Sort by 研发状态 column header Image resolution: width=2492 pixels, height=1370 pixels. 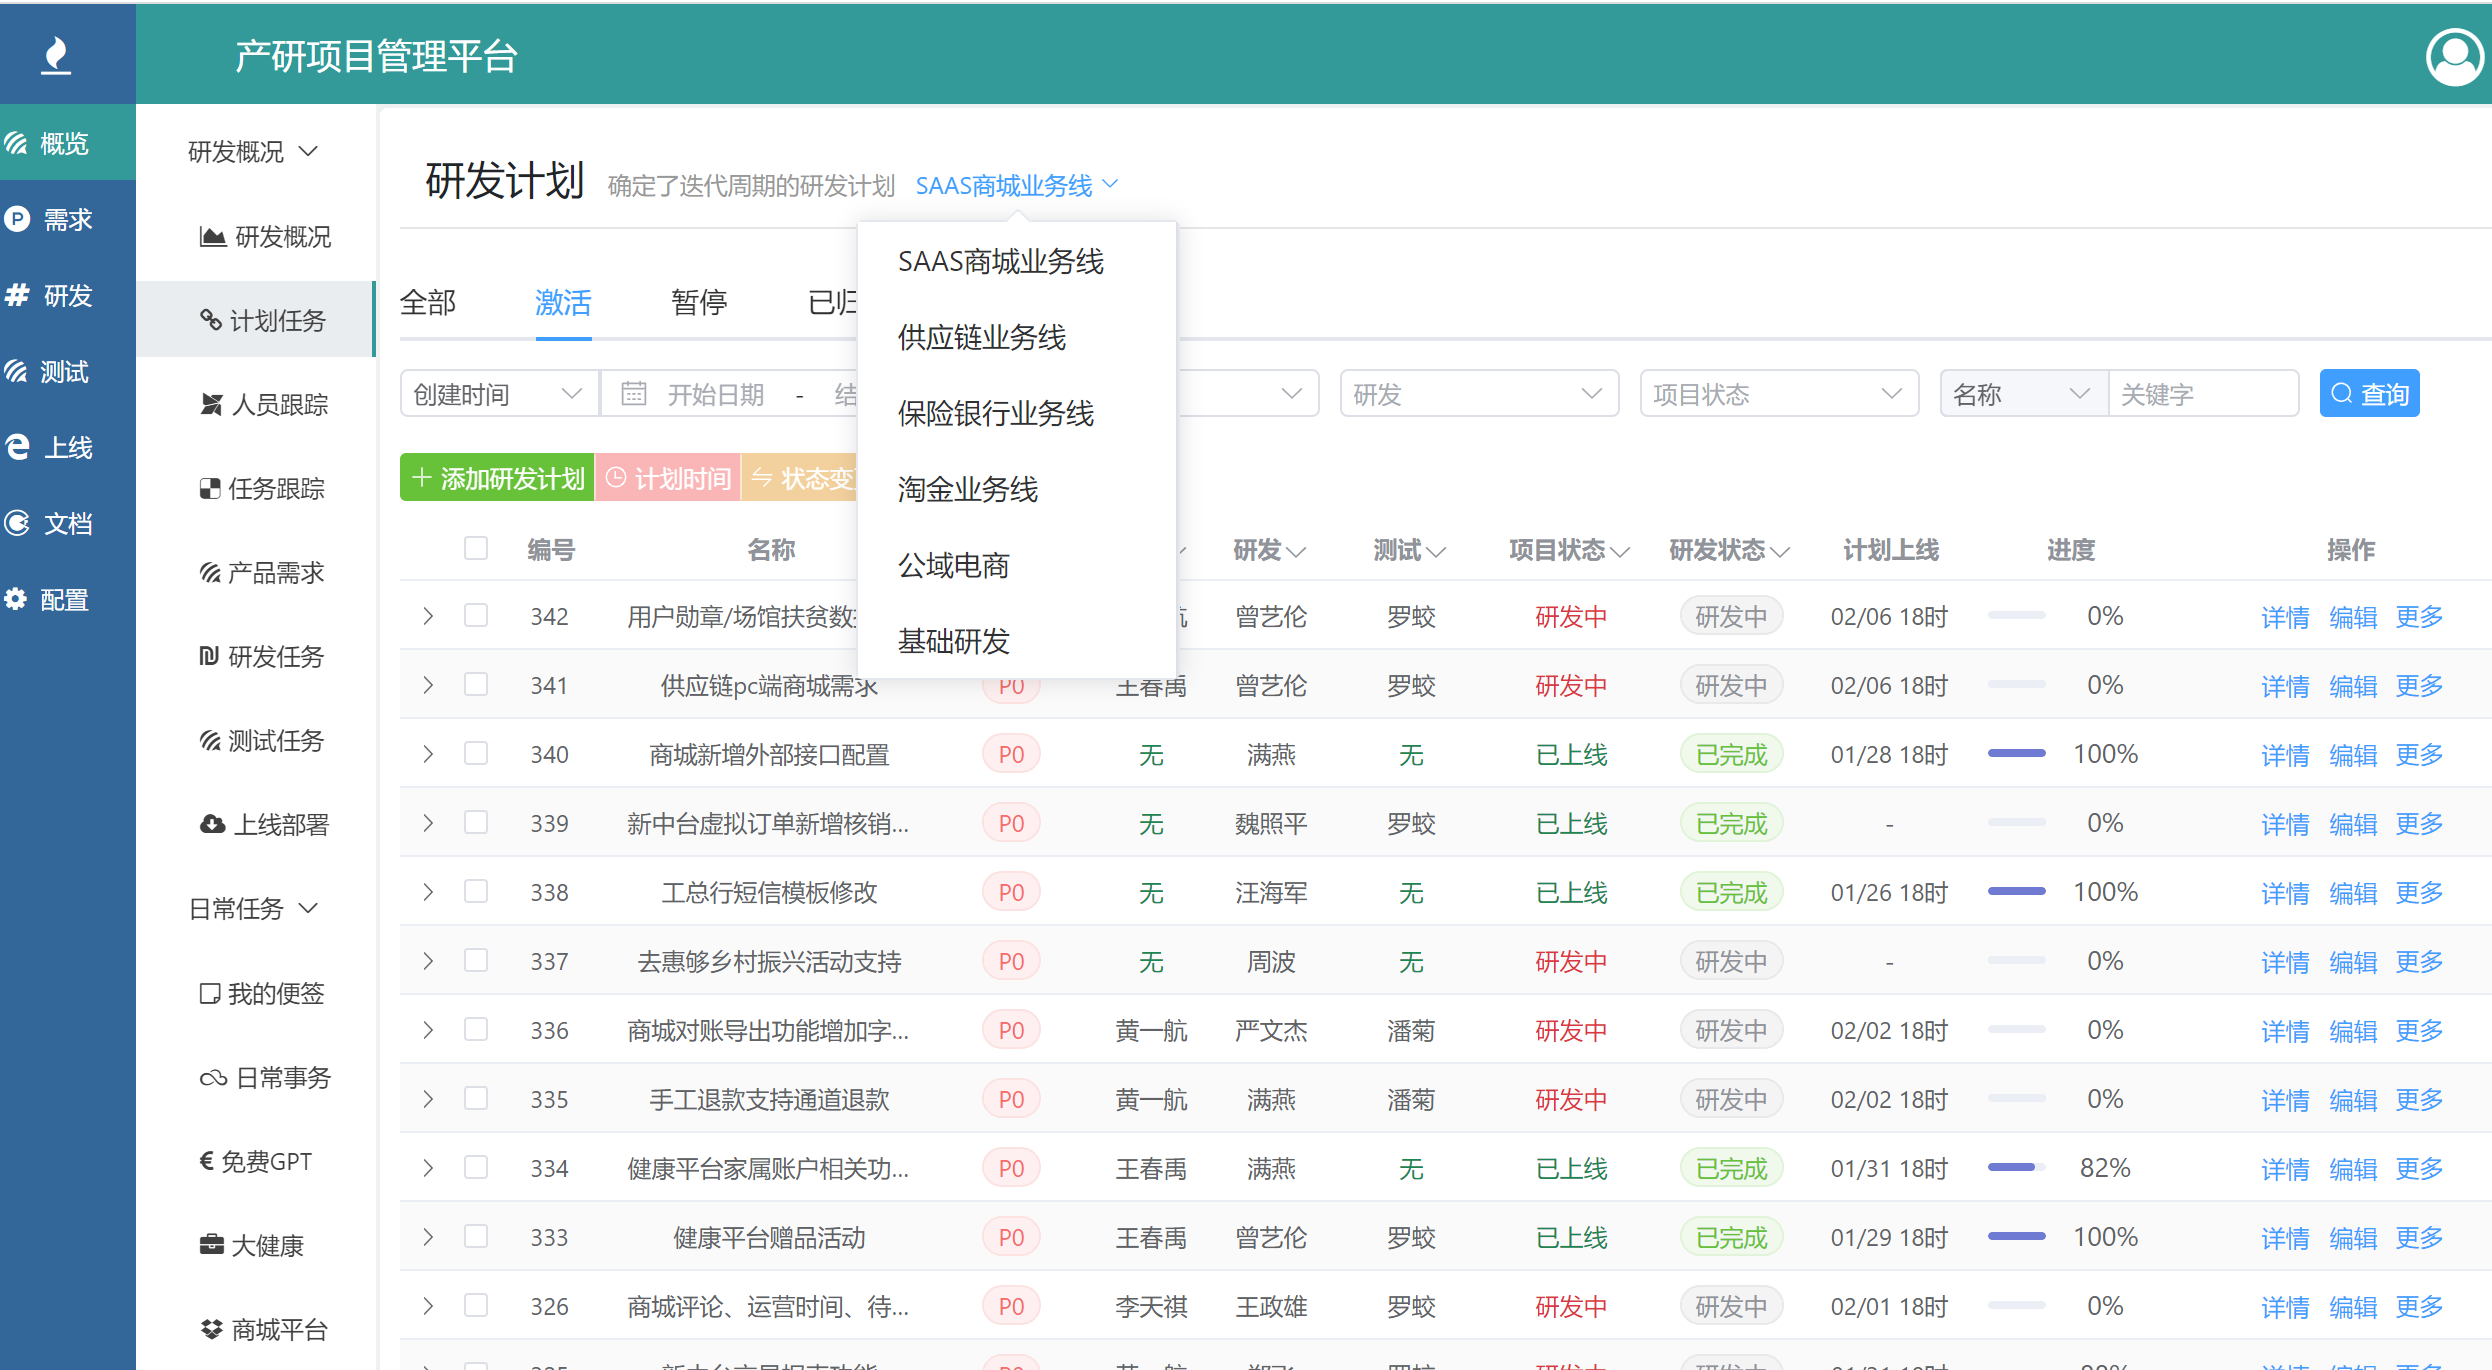click(x=1729, y=550)
